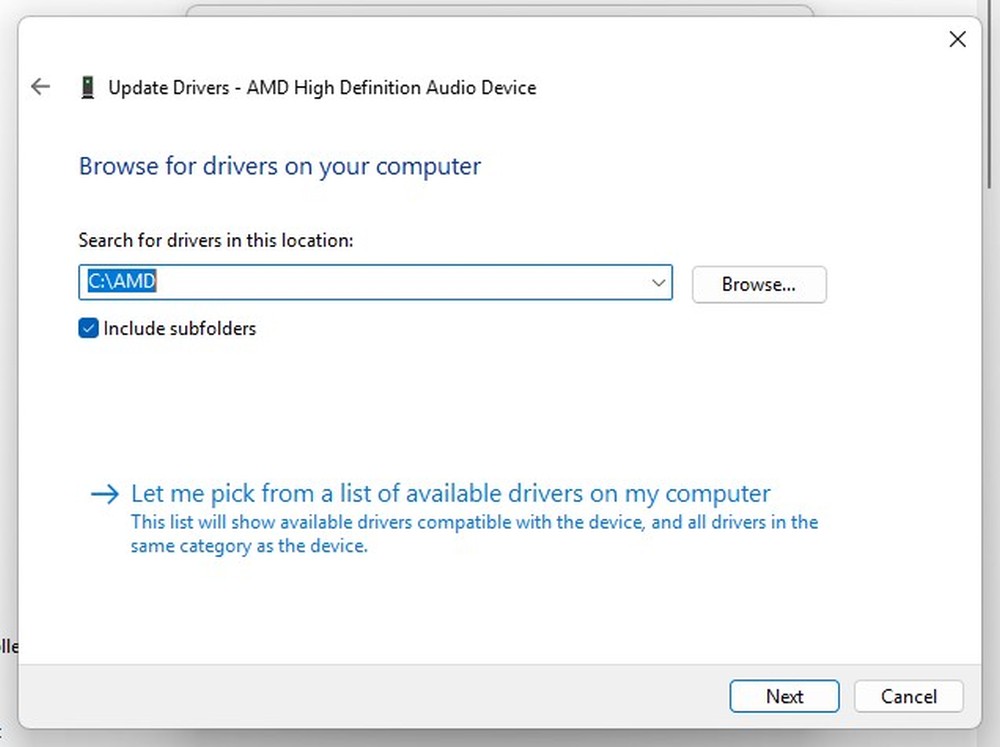Choose 'Let me pick from a list of available drivers'
The image size is (1000, 747).
click(x=450, y=493)
